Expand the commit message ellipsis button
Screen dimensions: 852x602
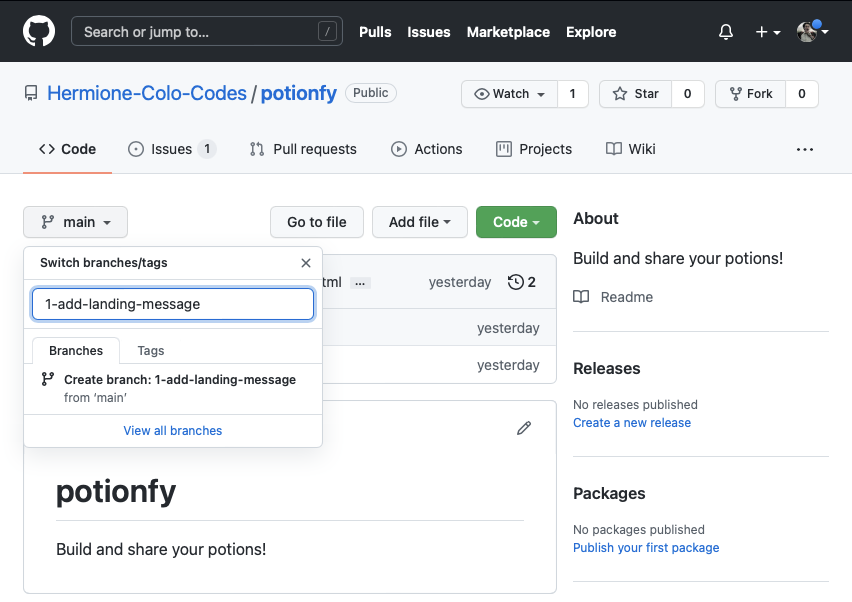361,283
